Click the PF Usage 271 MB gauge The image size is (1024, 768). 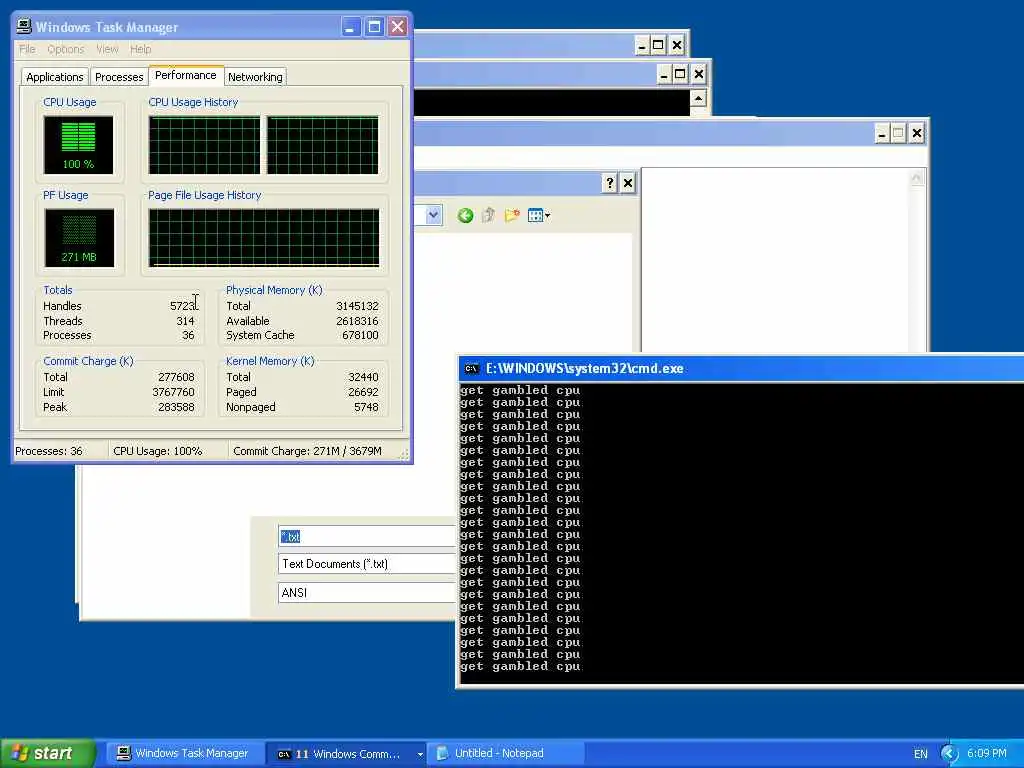(79, 238)
